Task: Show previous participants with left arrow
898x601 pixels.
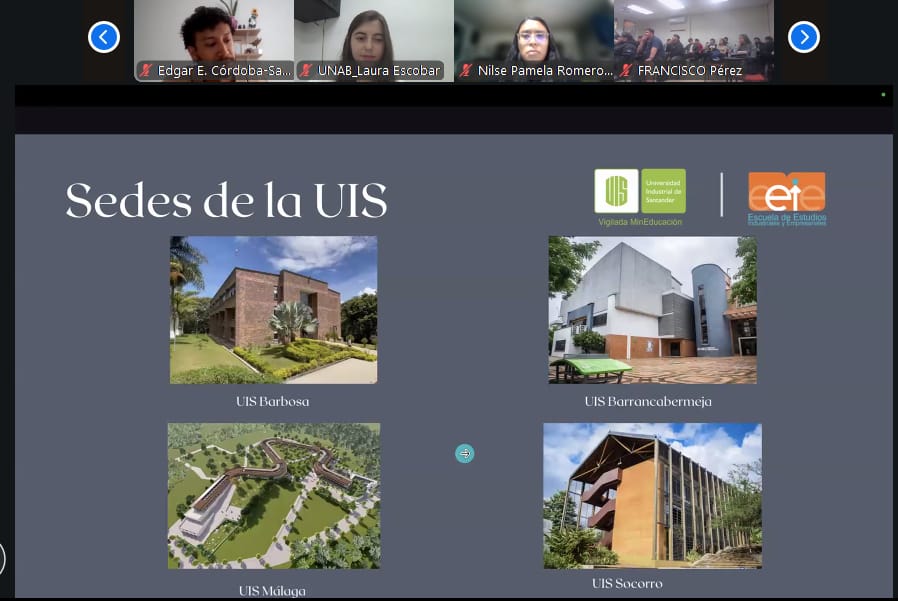Action: click(104, 37)
